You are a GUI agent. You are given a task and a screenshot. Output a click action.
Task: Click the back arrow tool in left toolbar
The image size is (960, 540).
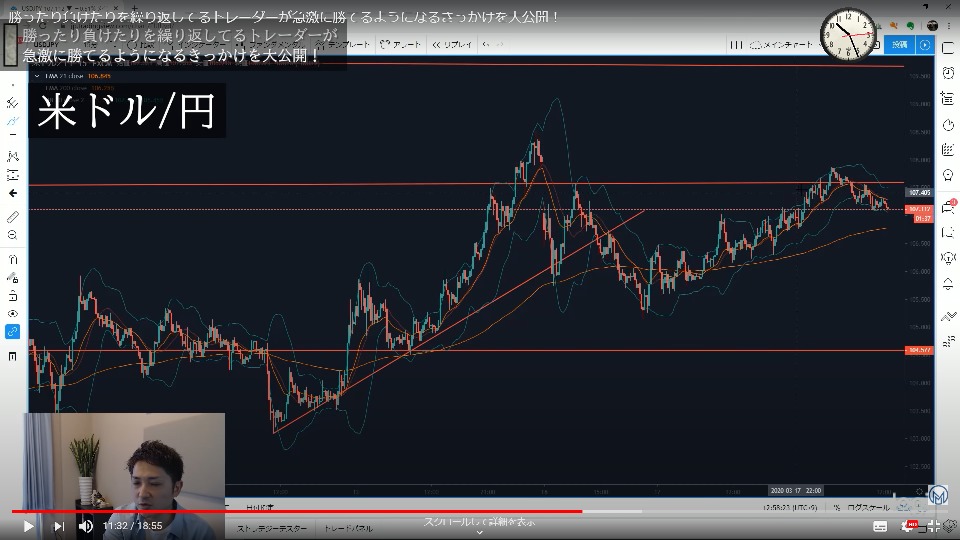click(12, 192)
